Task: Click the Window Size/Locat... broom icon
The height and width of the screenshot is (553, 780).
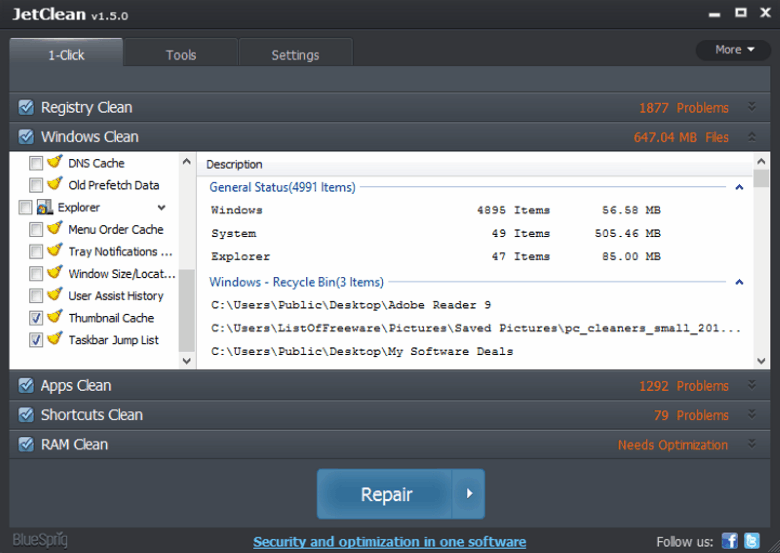Action: click(55, 273)
